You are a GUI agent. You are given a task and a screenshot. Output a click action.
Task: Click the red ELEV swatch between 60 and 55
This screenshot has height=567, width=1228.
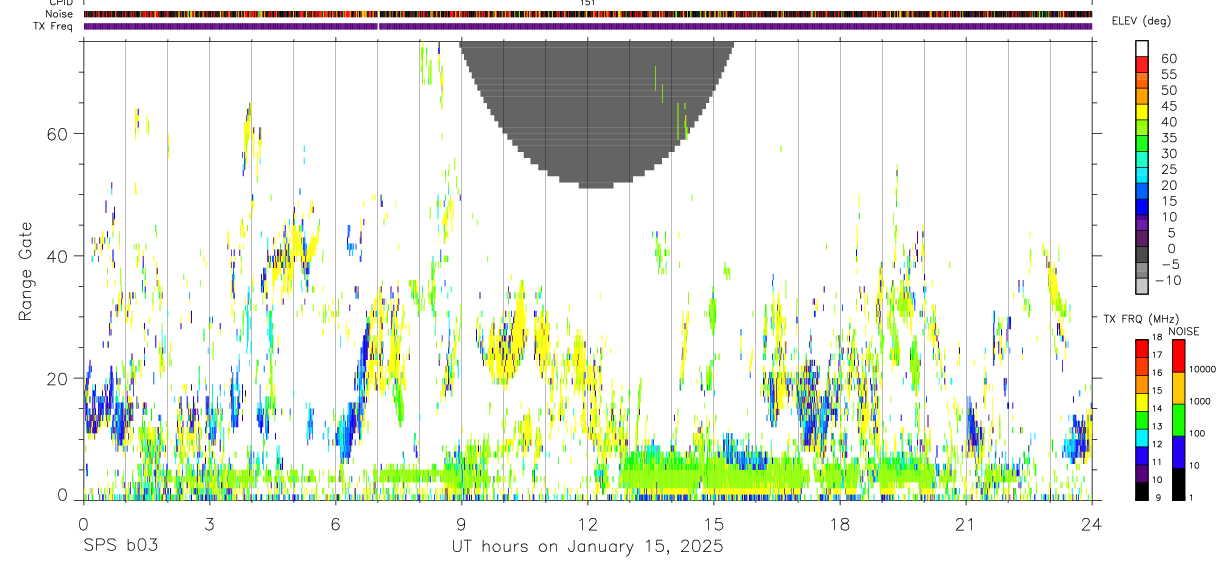tap(1142, 63)
